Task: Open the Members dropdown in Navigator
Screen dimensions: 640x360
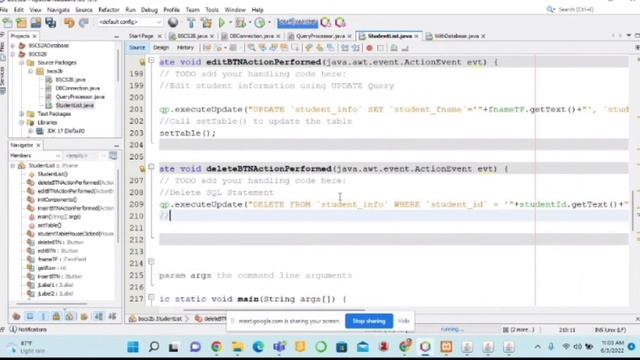Action: [35, 156]
